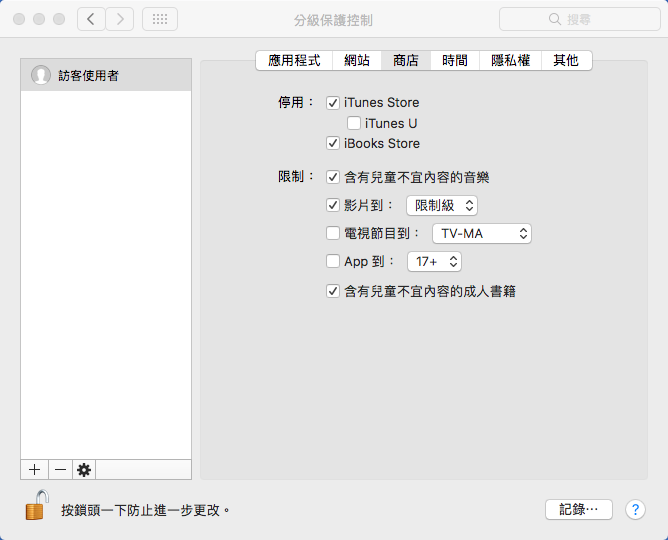Enable the iTunes U checkbox
This screenshot has width=668, height=540.
pos(354,123)
